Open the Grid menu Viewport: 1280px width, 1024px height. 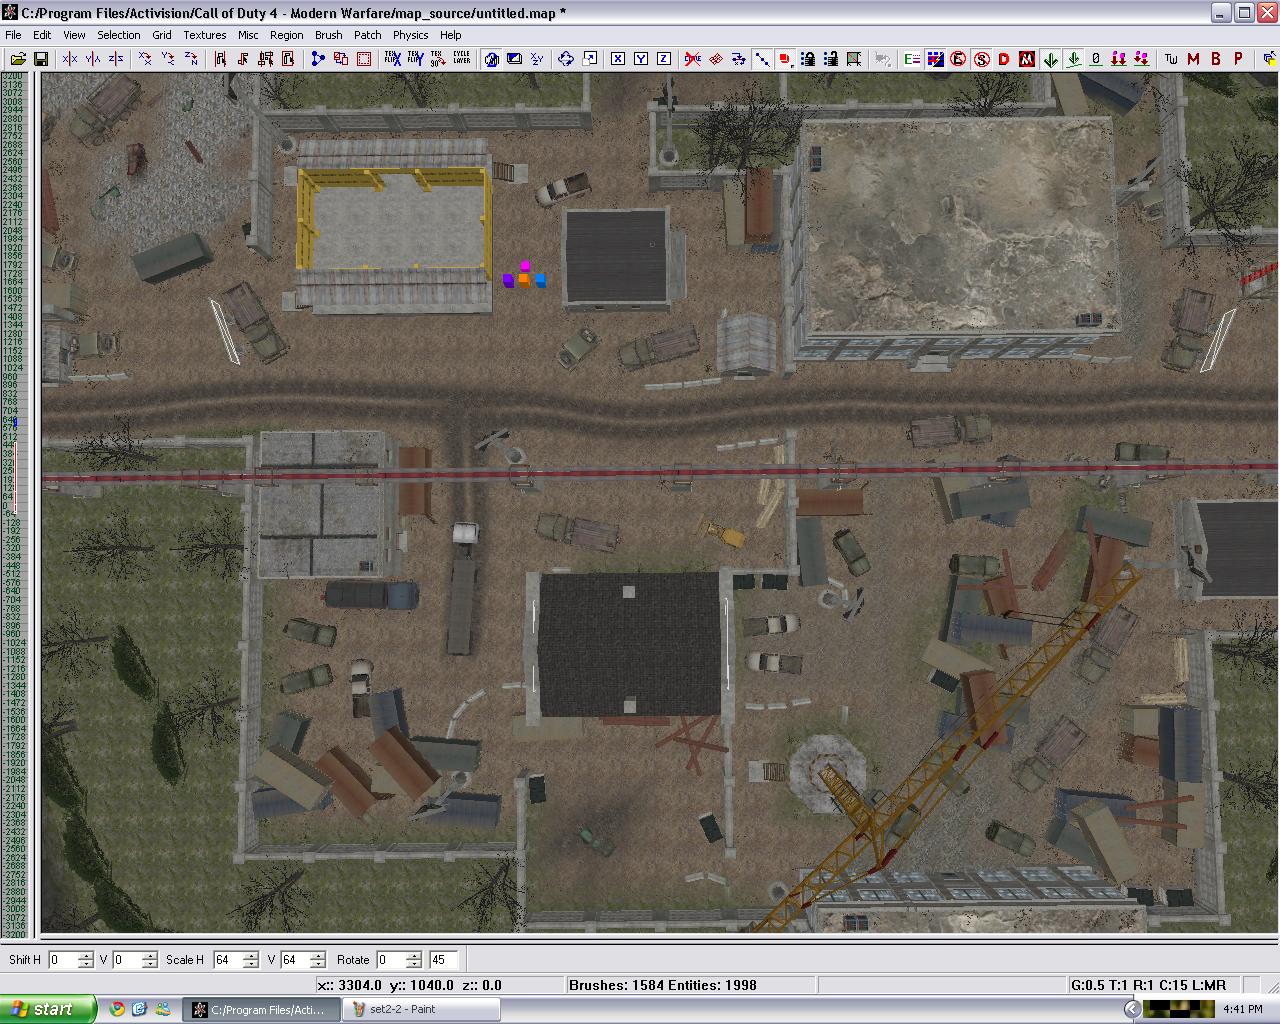(x=162, y=35)
